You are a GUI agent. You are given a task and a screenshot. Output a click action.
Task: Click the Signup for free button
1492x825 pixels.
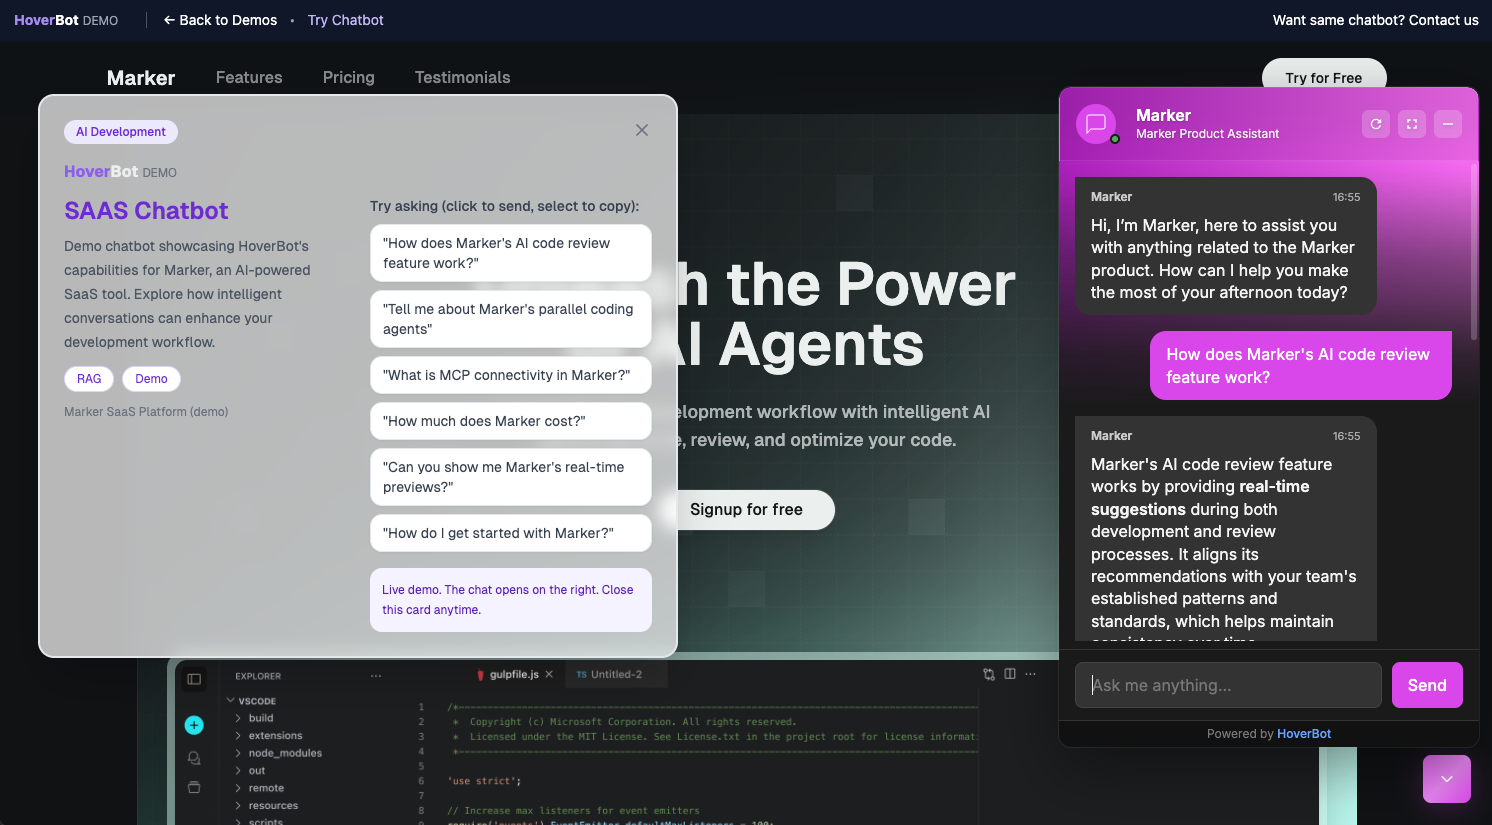click(x=746, y=510)
